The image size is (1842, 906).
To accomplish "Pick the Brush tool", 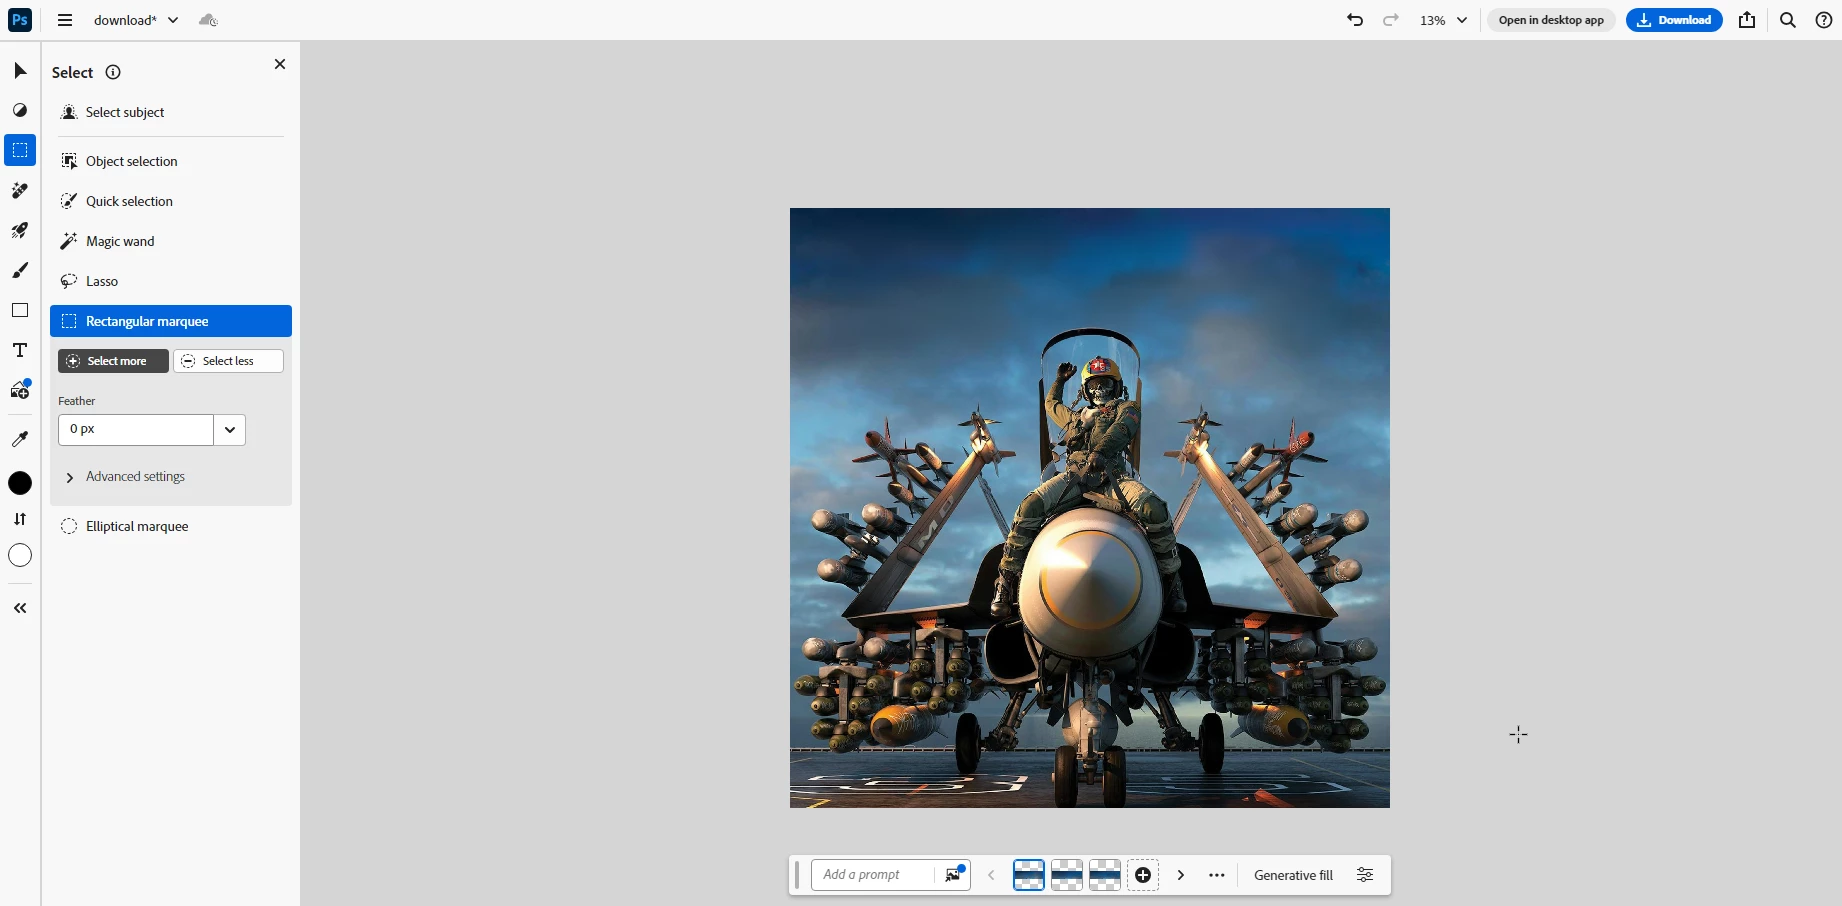I will (x=20, y=270).
